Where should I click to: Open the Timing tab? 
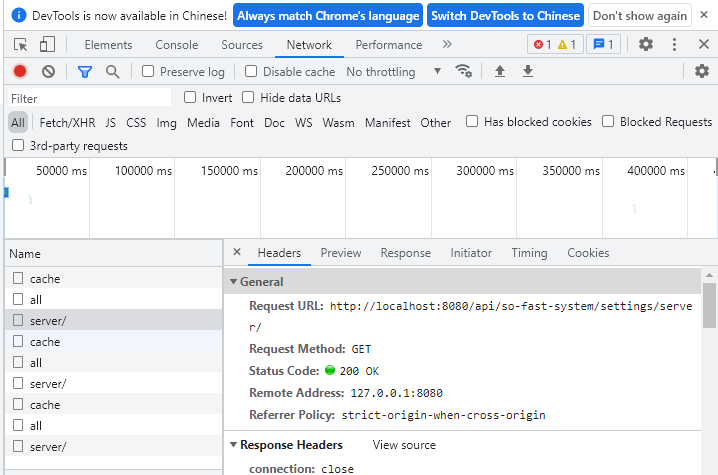click(x=529, y=253)
